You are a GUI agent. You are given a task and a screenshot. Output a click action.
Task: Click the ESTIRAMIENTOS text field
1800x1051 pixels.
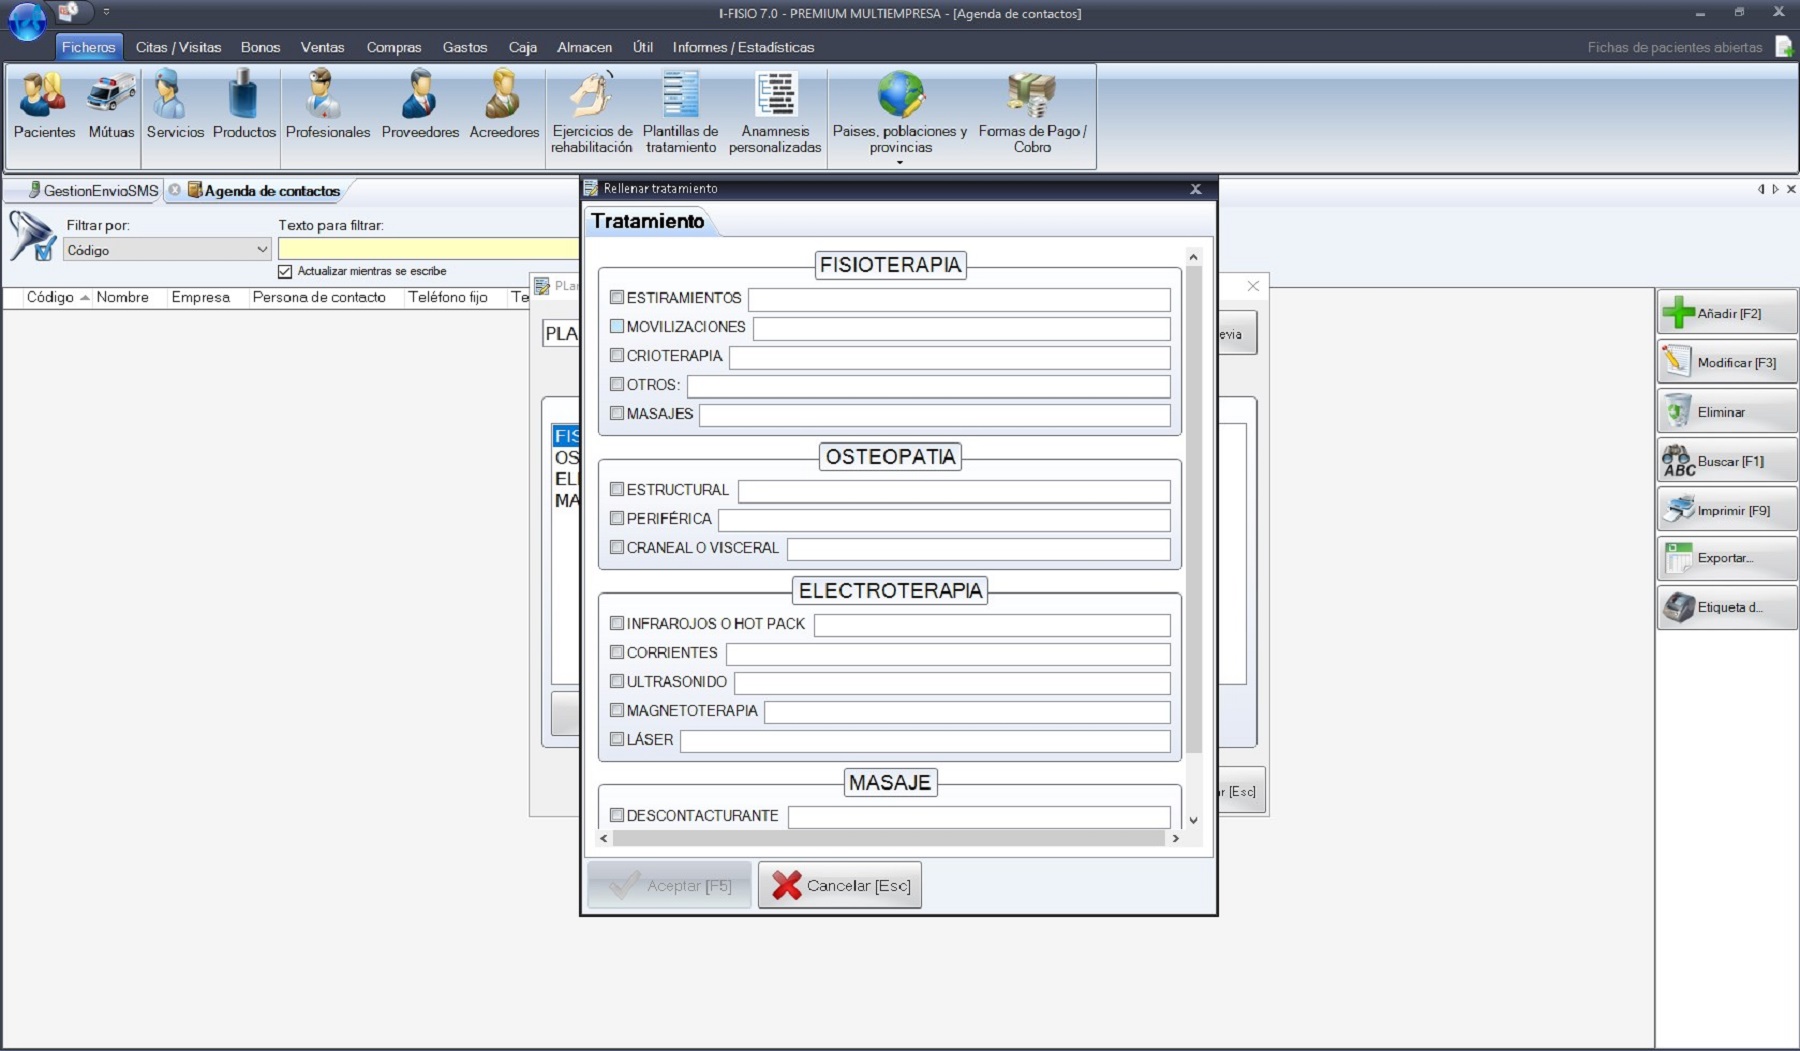pyautogui.click(x=959, y=299)
